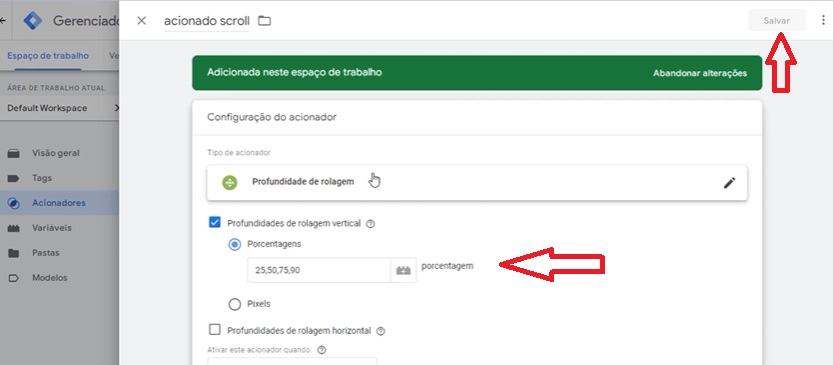Click the trigger name acionado scroll
The height and width of the screenshot is (365, 833).
pyautogui.click(x=207, y=21)
